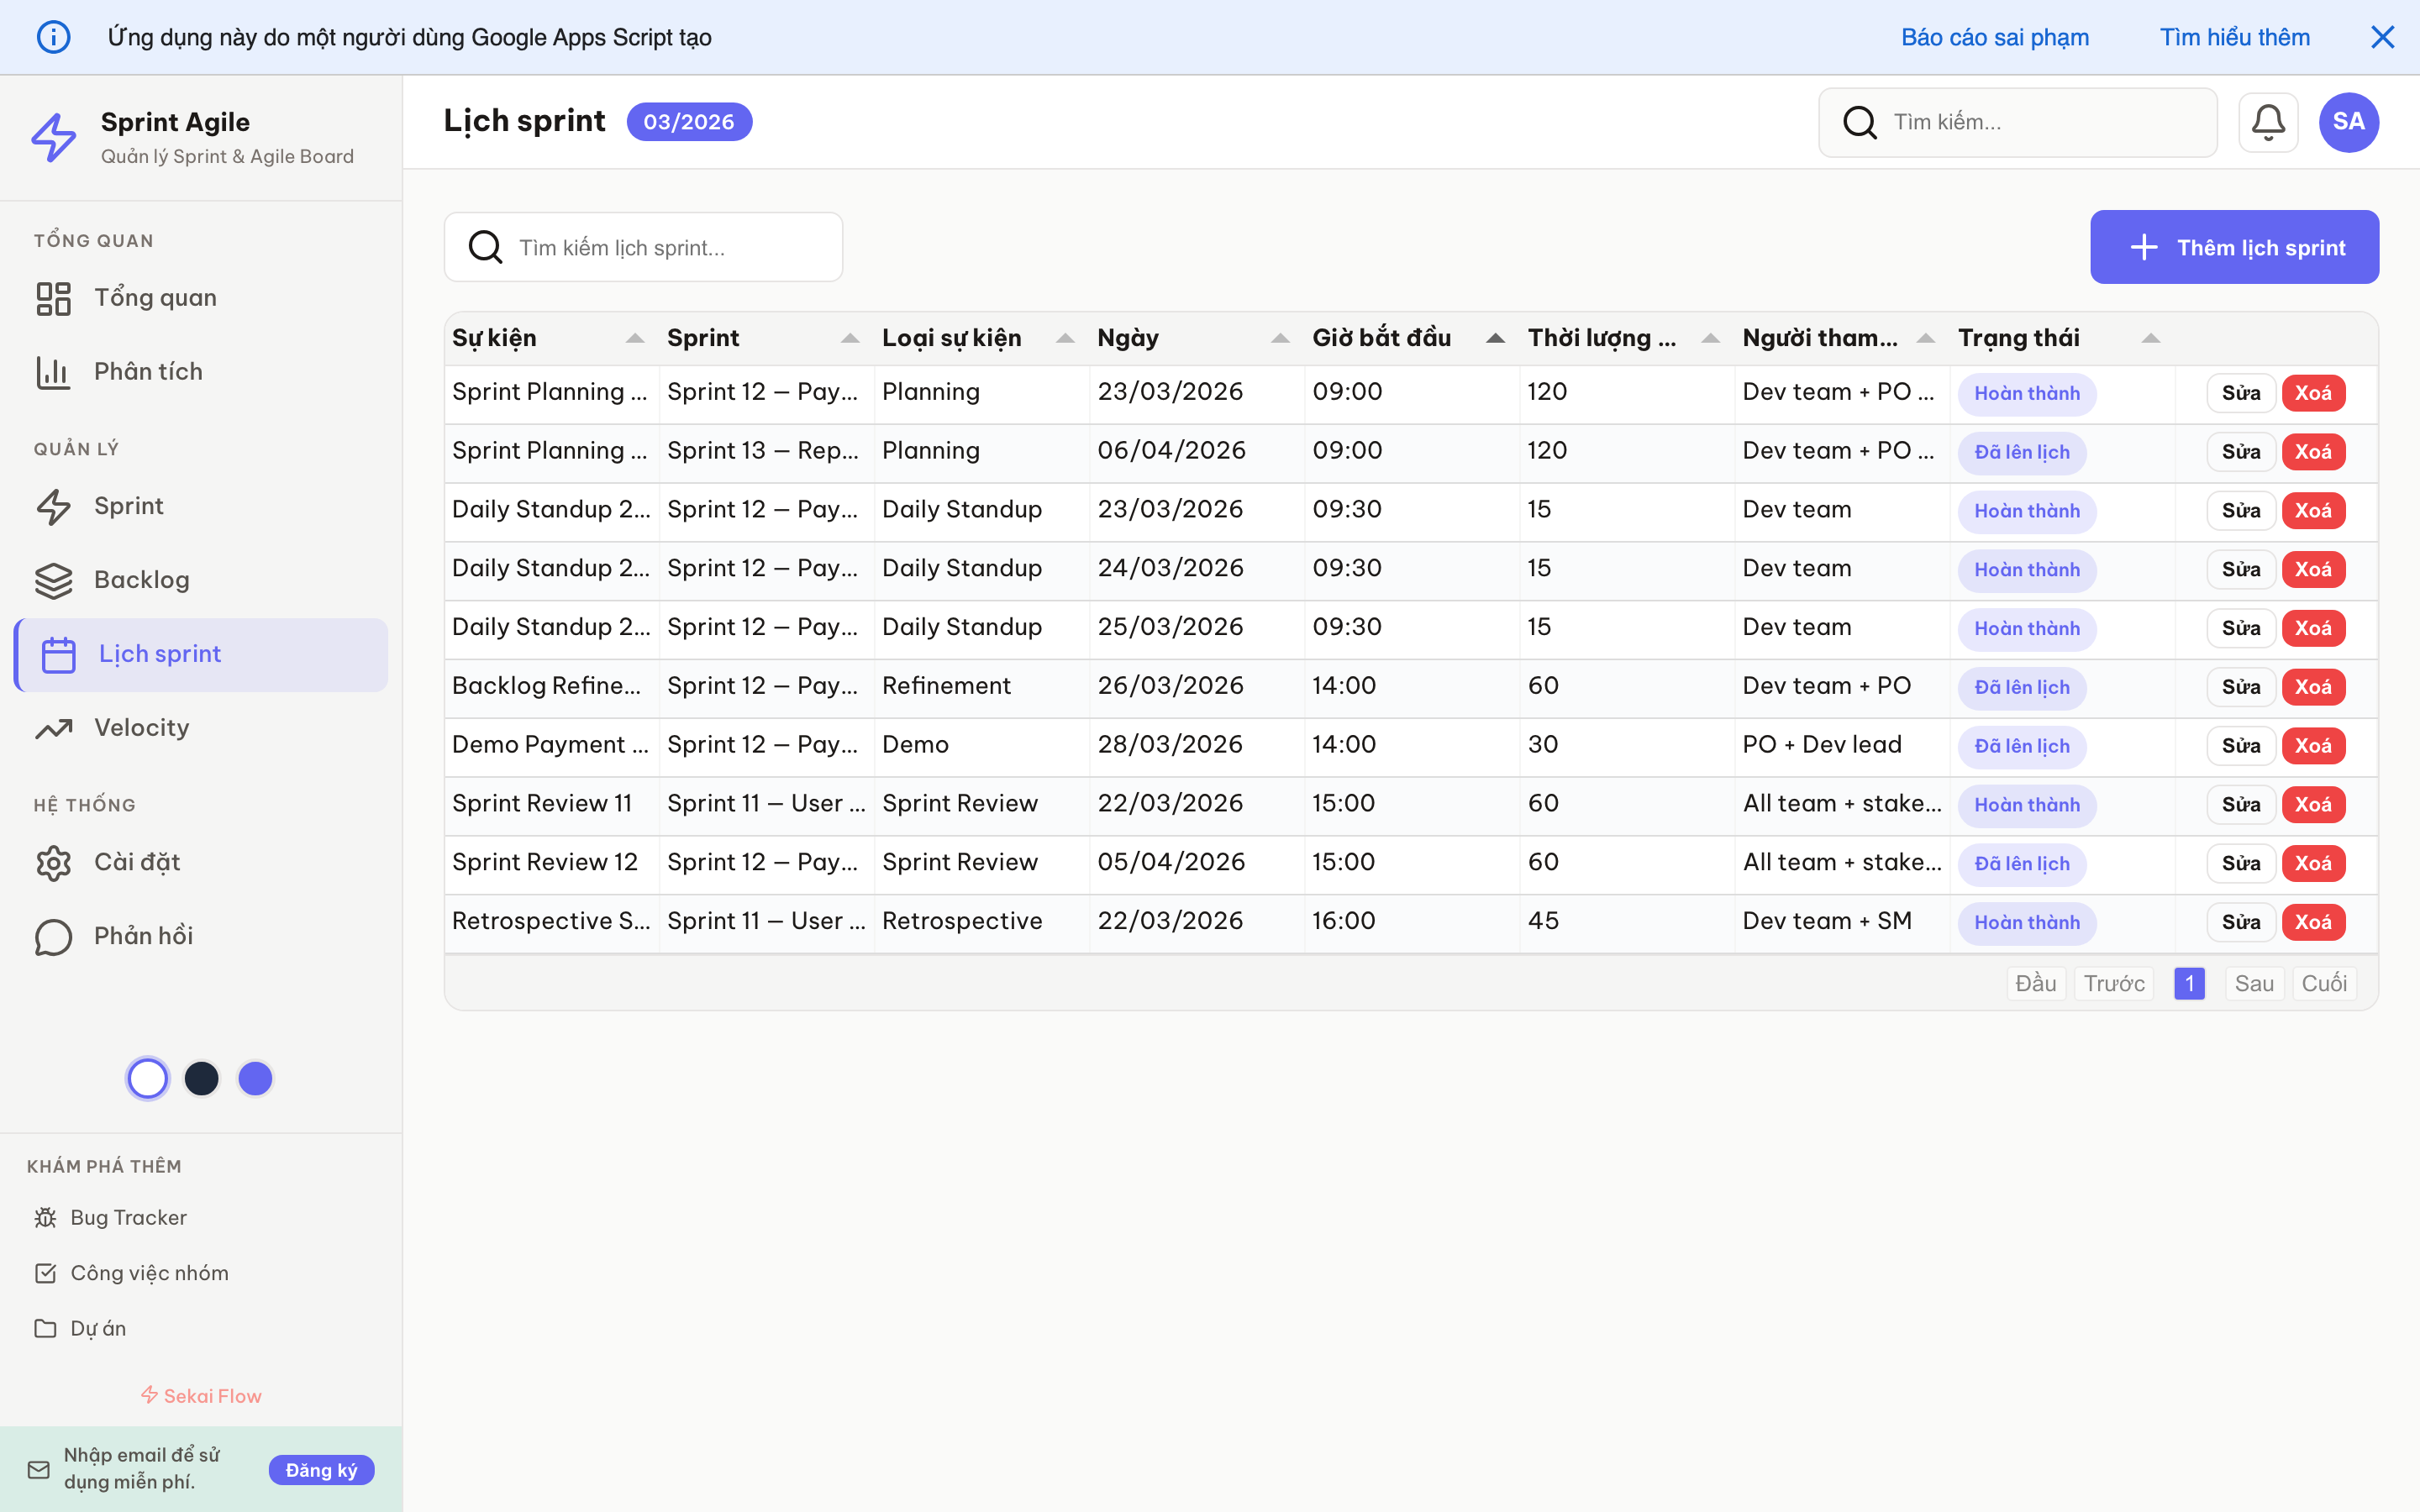
Task: Select the Tổng quan grid icon
Action: (53, 297)
